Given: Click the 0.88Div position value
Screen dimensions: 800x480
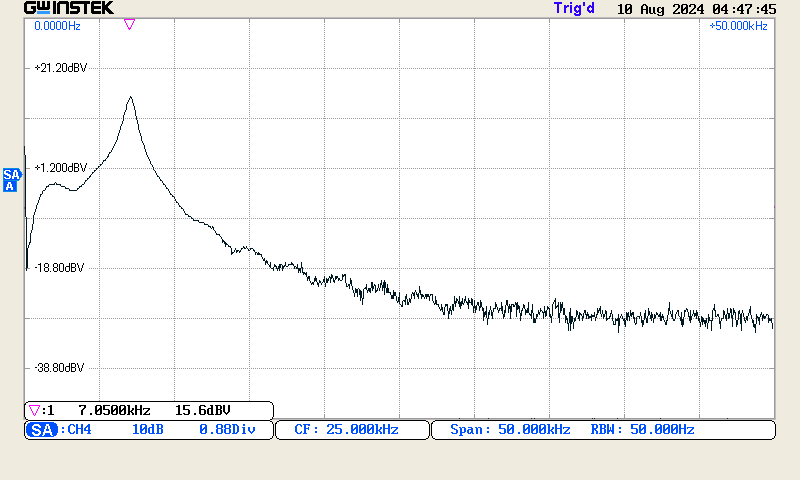Looking at the screenshot, I should click(x=228, y=430).
